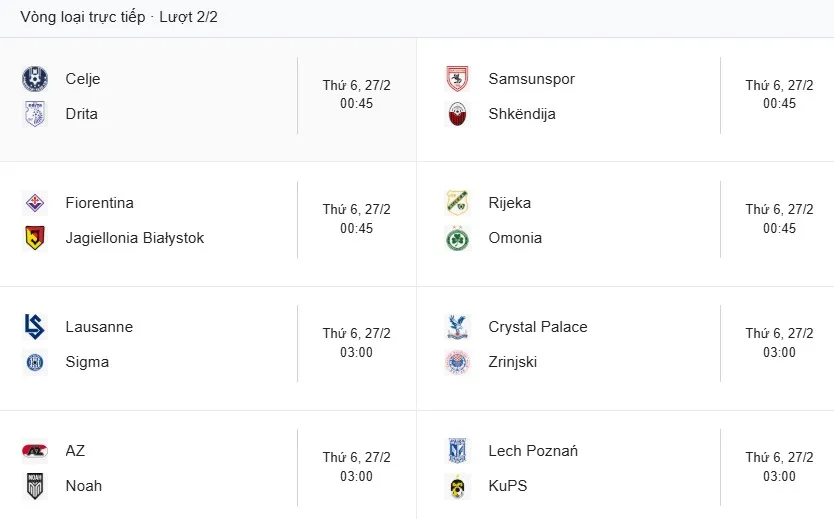Click the Rijeka team crest
The image size is (834, 519).
click(458, 203)
